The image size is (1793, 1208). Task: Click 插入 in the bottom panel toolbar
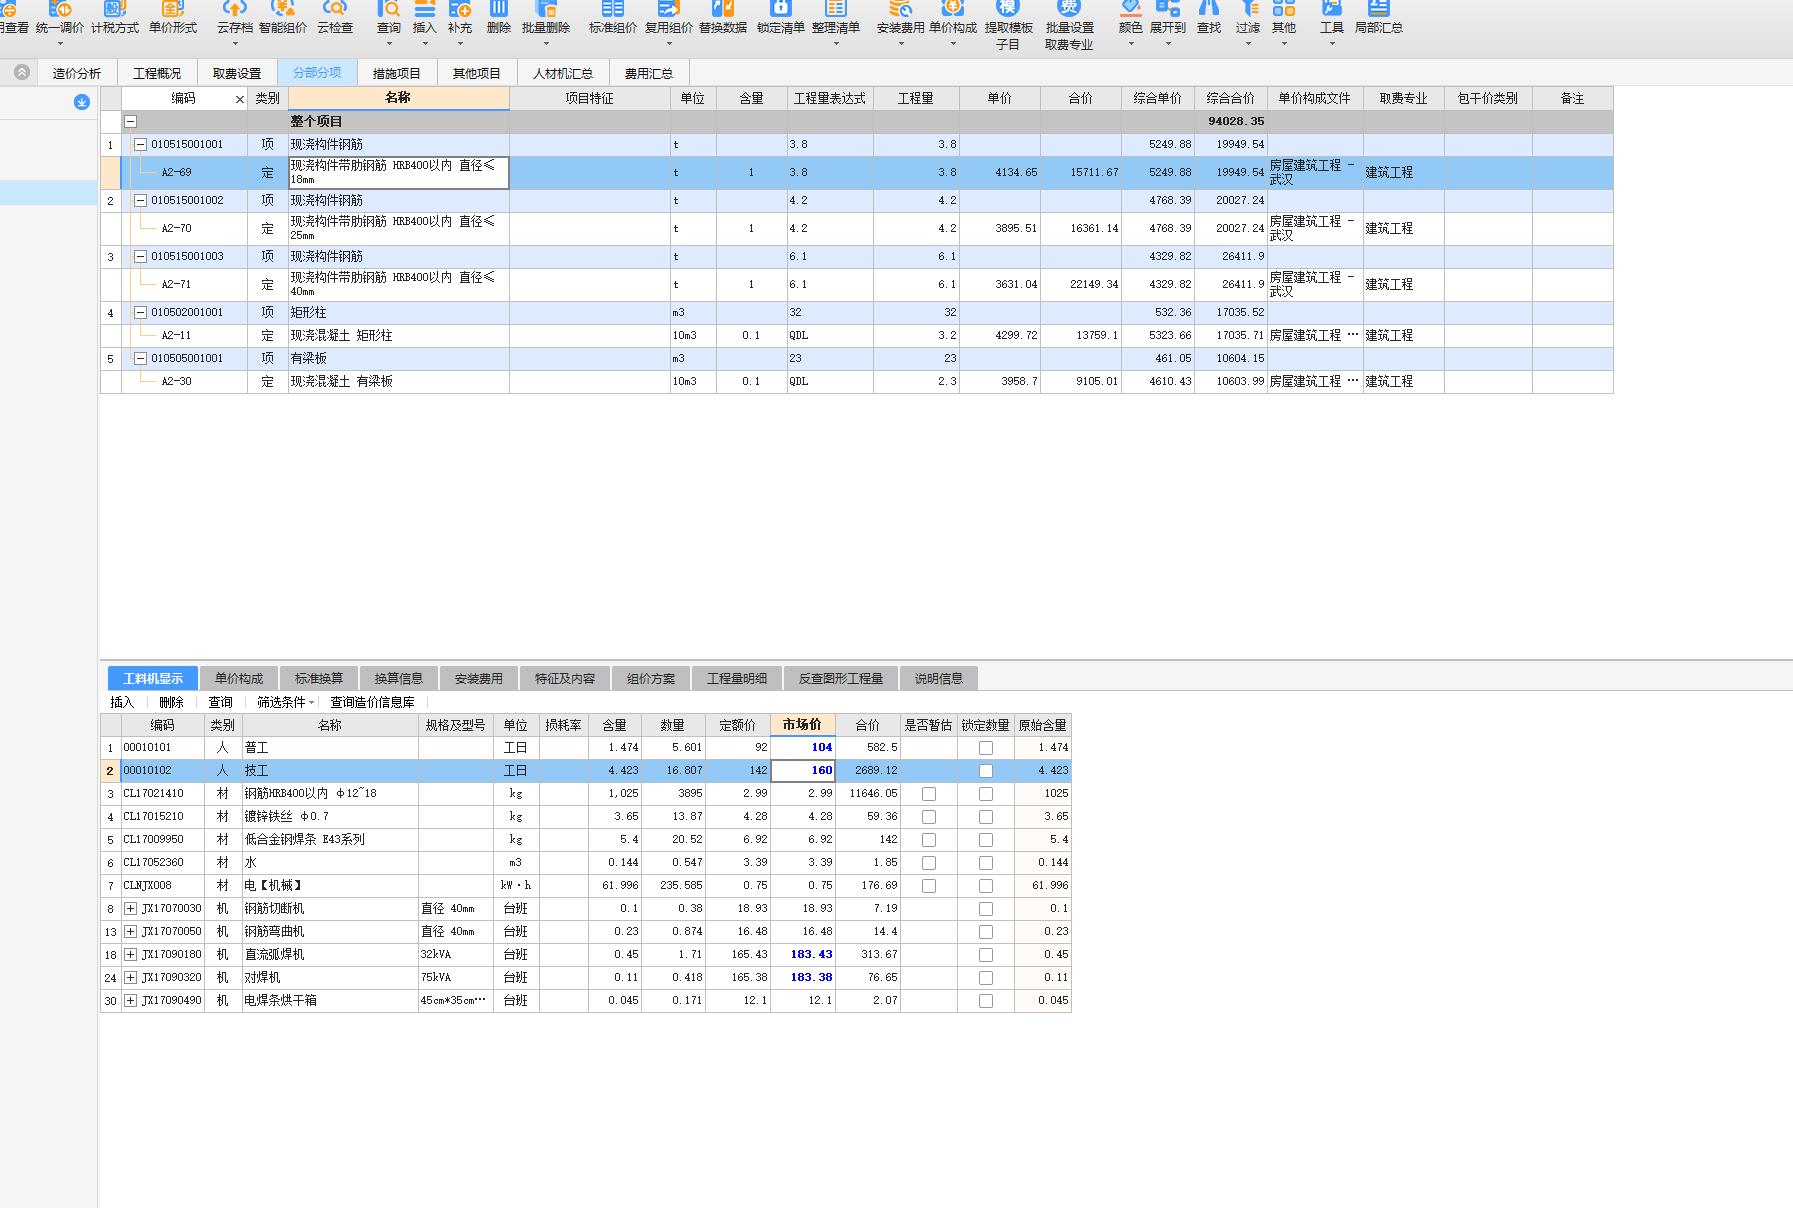click(122, 702)
